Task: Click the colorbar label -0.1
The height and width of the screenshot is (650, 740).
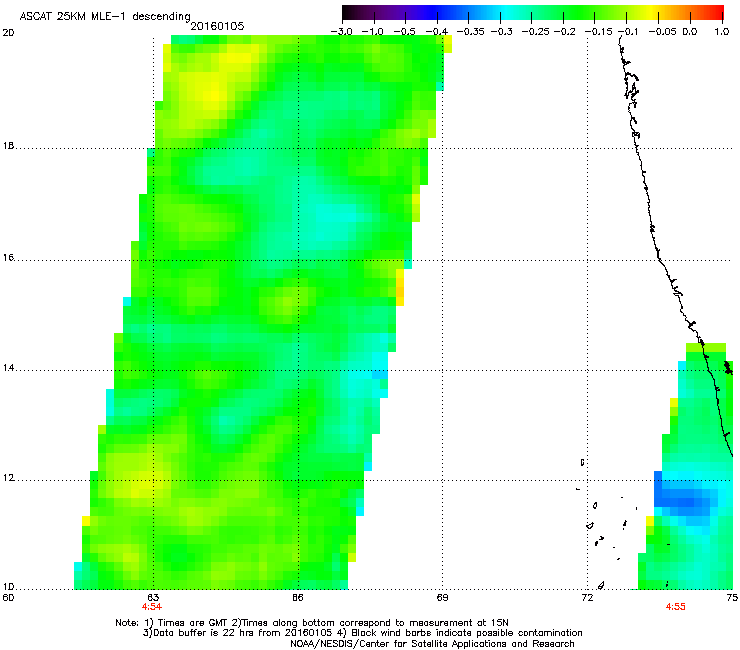Action: point(628,32)
